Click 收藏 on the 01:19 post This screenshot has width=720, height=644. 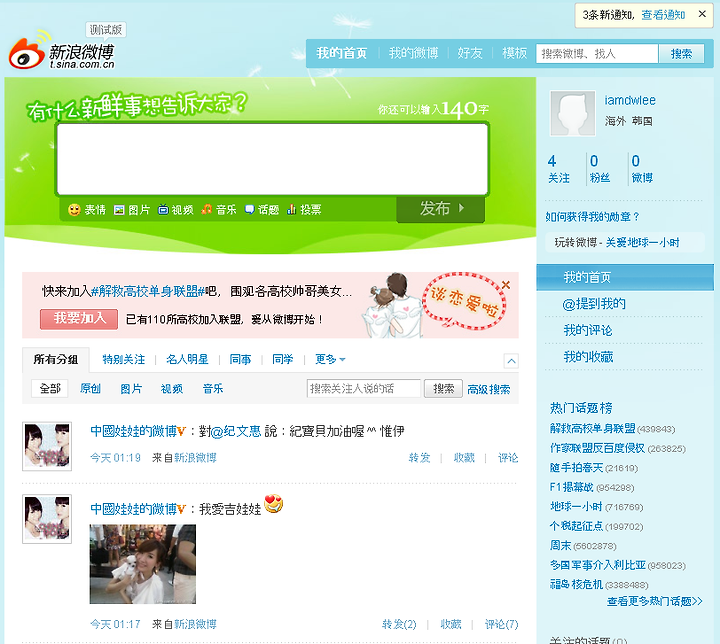[464, 458]
